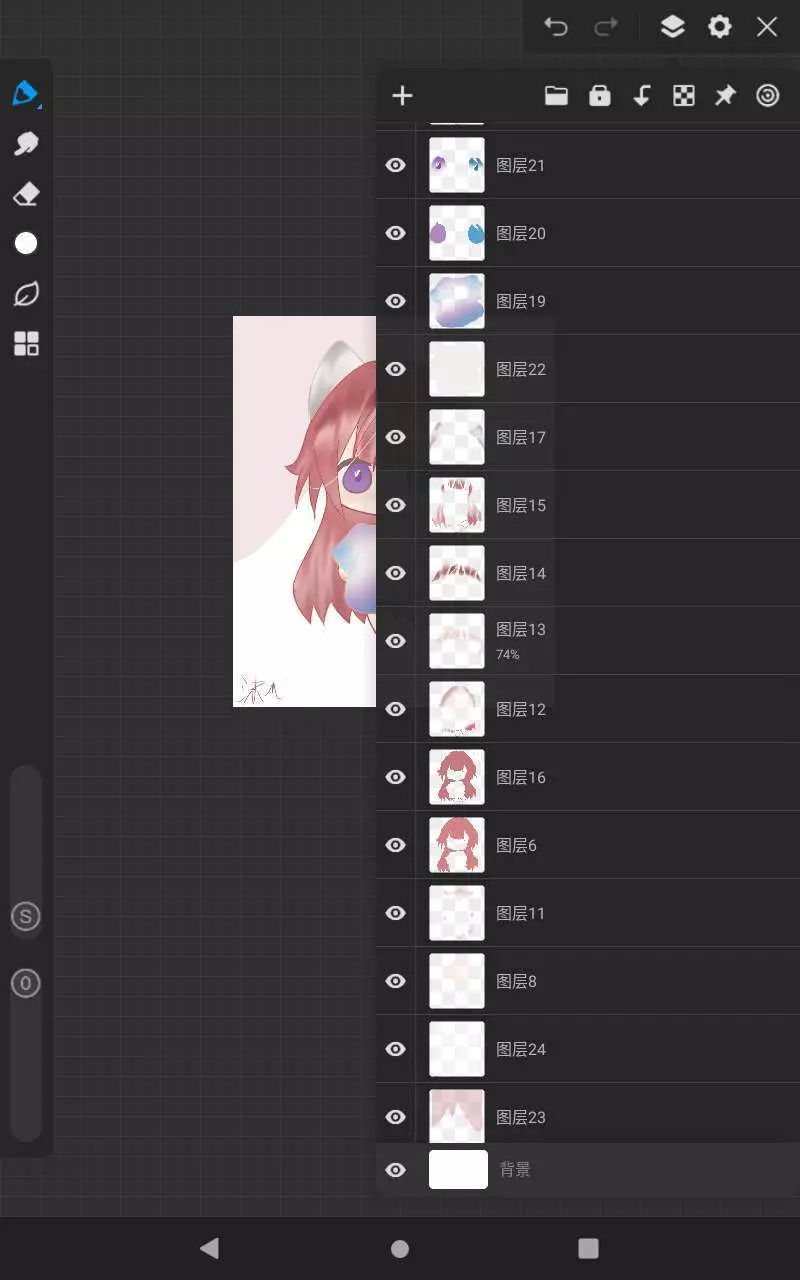Toggle visibility of 背景 layer
This screenshot has width=800, height=1280.
(x=396, y=1170)
